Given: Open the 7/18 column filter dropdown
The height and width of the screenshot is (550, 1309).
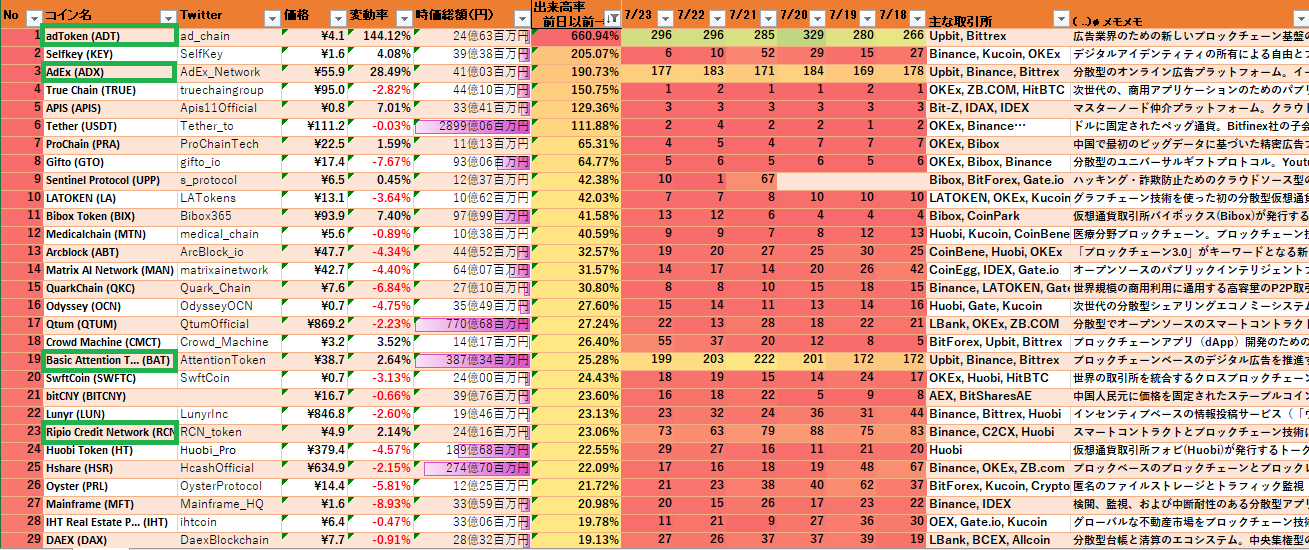Looking at the screenshot, I should tap(916, 18).
